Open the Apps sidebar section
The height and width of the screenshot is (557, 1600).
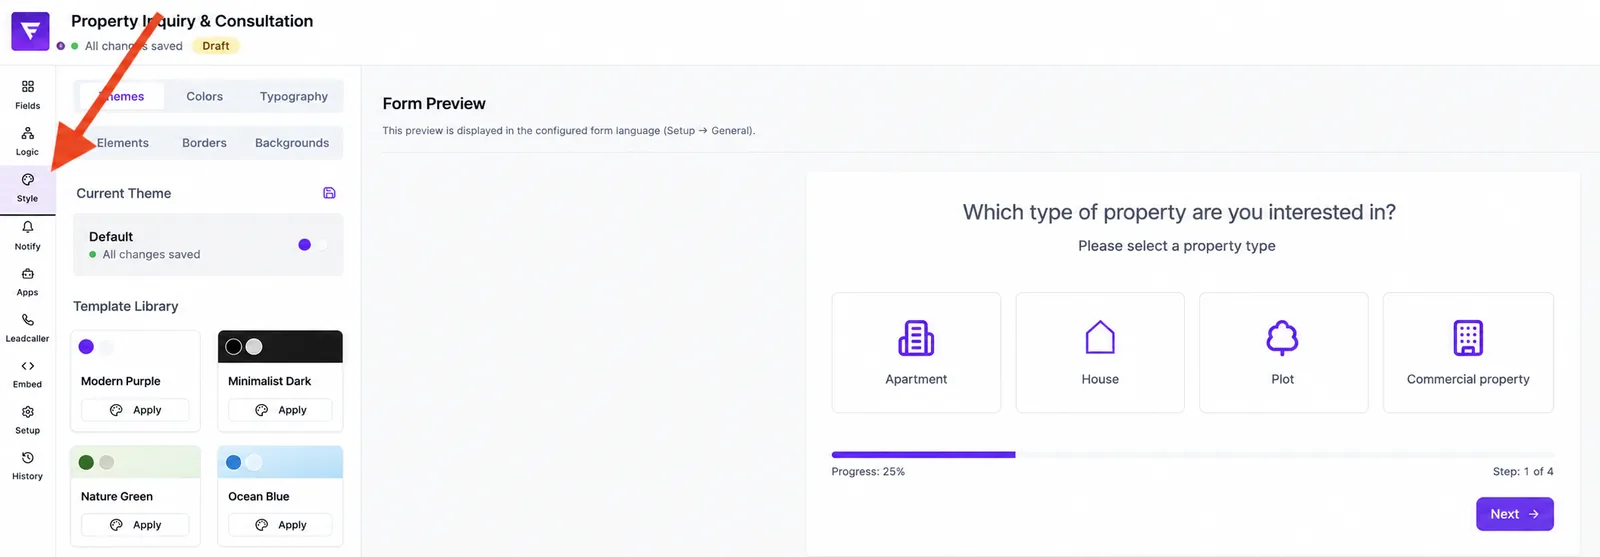coord(28,282)
